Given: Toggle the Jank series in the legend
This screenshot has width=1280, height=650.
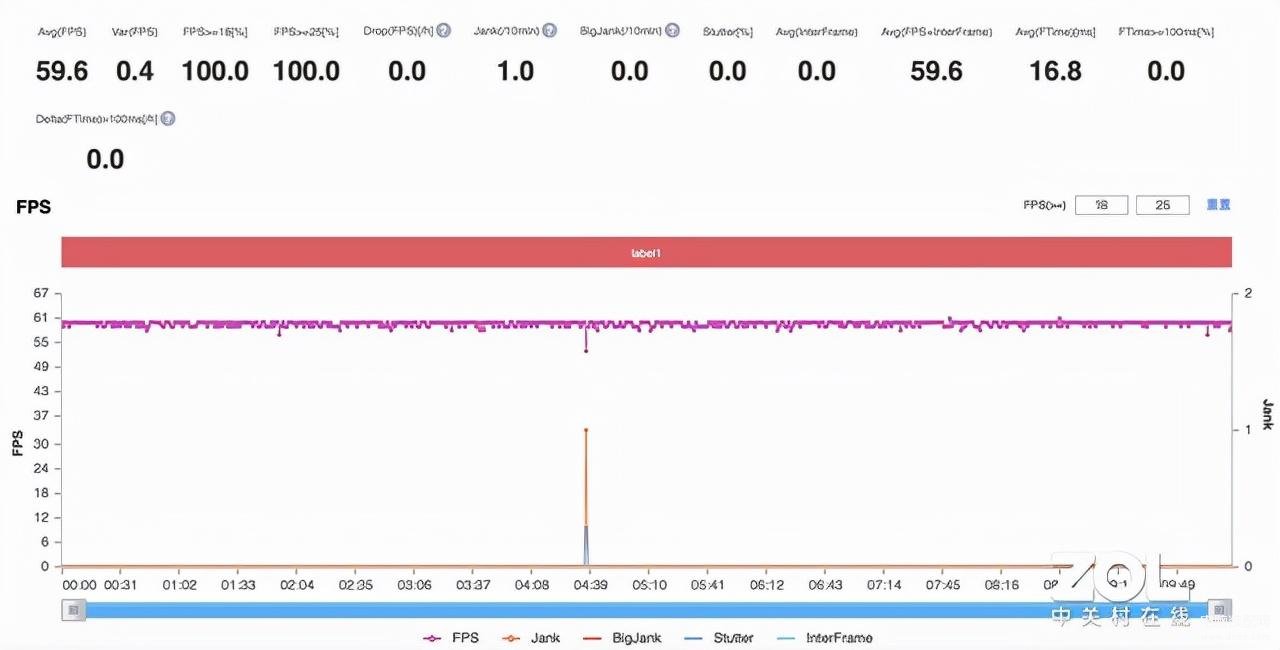Looking at the screenshot, I should [531, 638].
